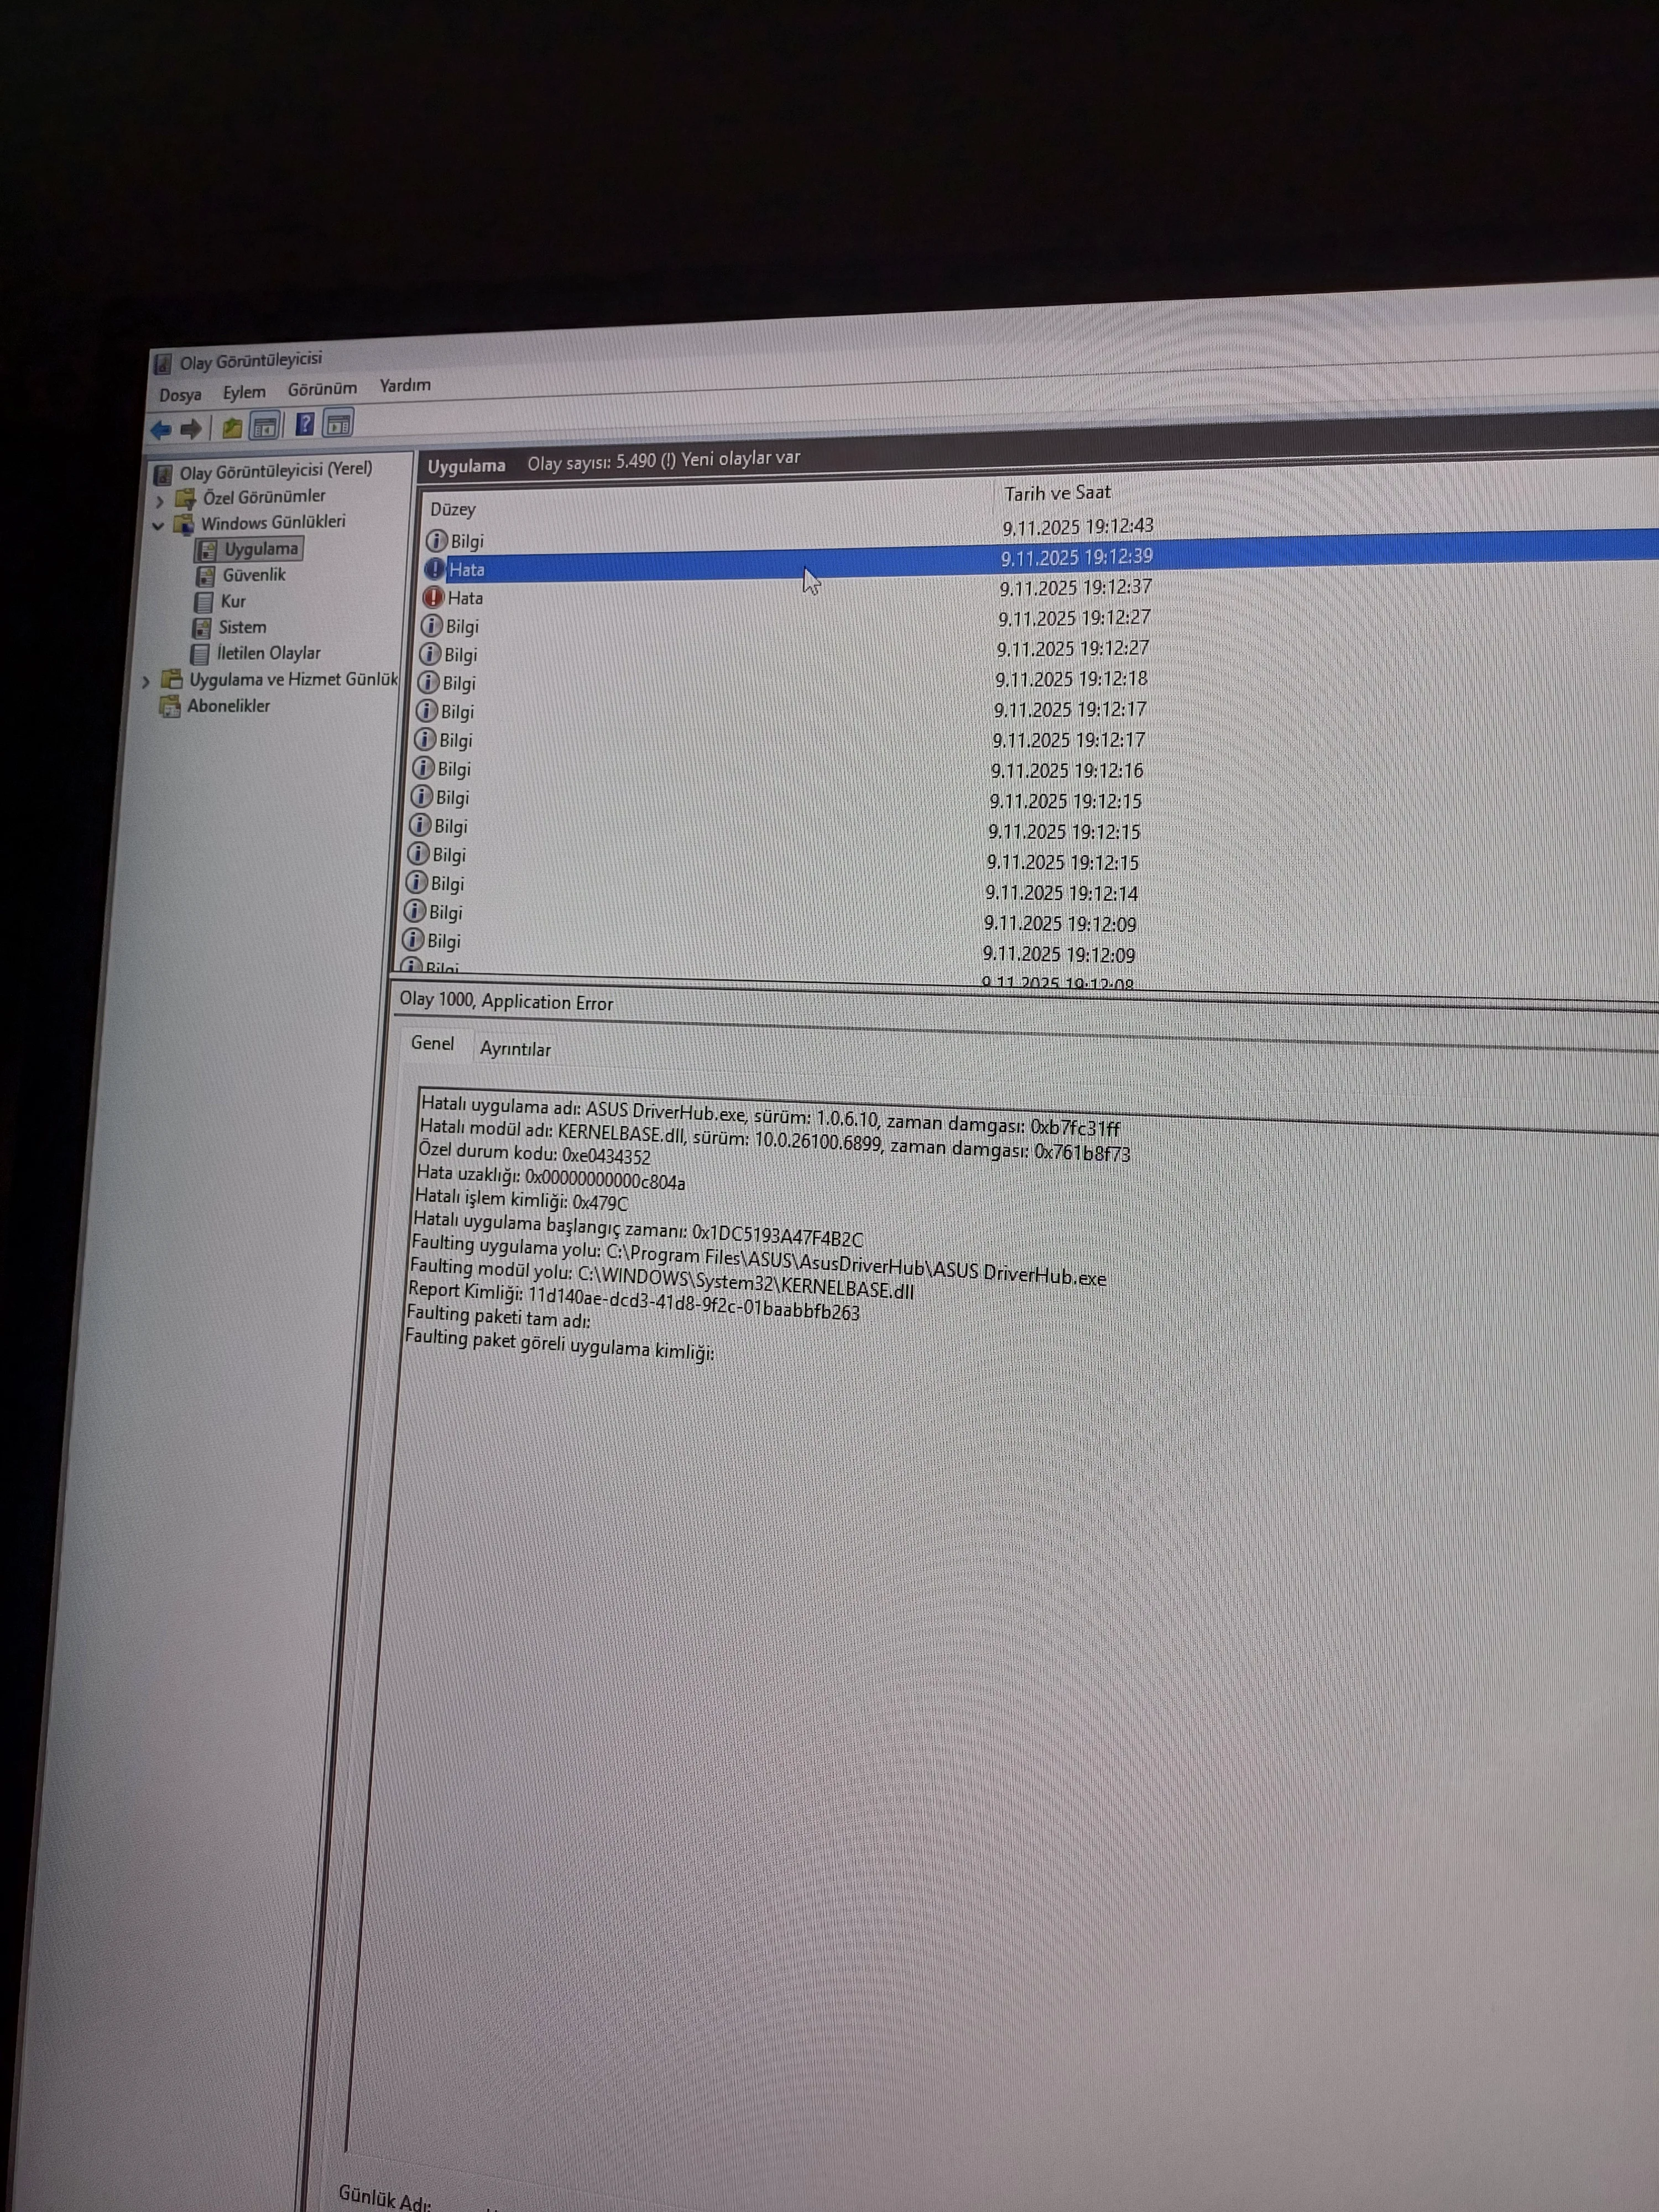Toggle the Show/Hide Console Tree toolbar icon
1659x2212 pixels.
[x=265, y=427]
